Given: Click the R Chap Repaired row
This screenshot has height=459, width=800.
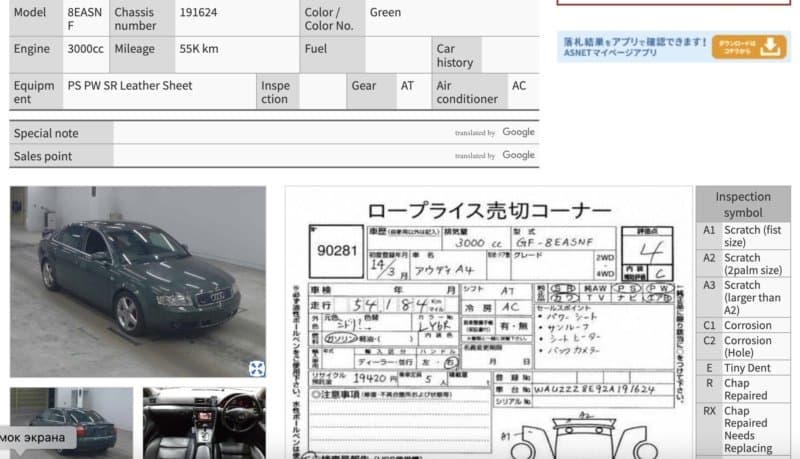Looking at the screenshot, I should coord(743,389).
